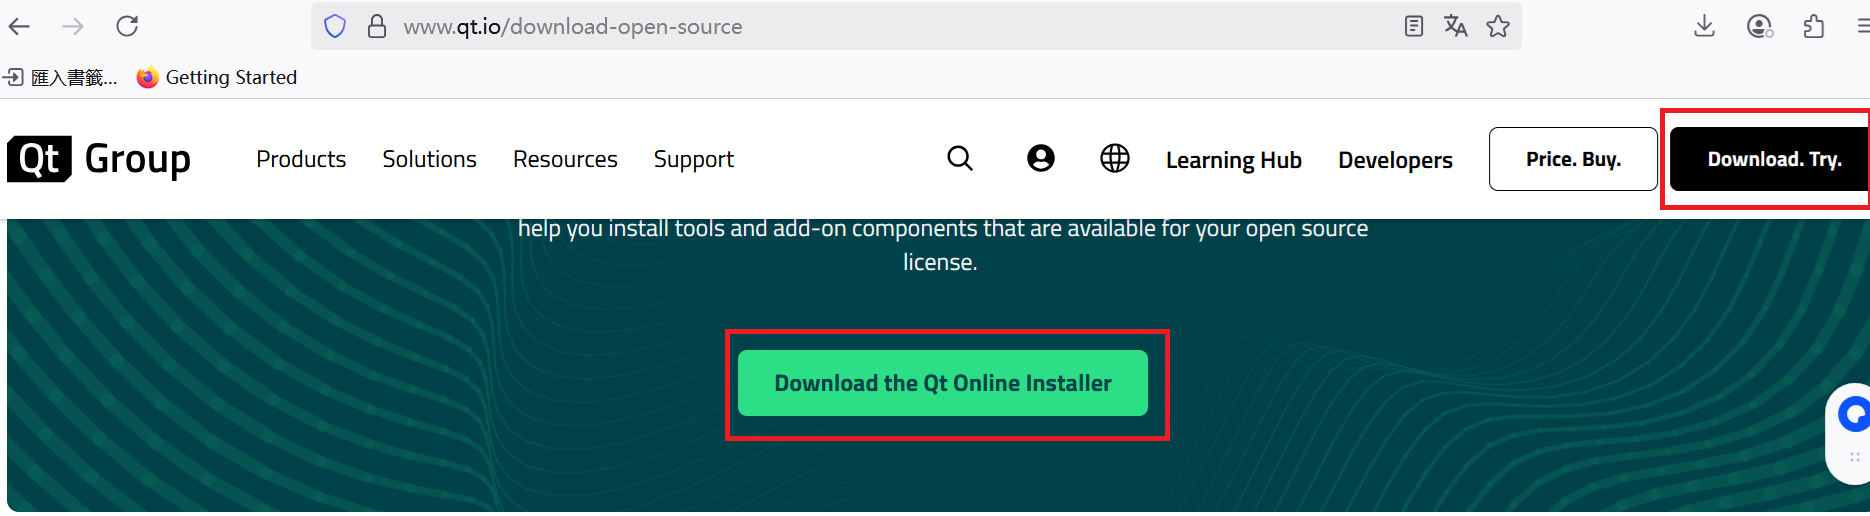Open the browser extensions puzzle icon
Viewport: 1870px width, 516px height.
click(1814, 26)
